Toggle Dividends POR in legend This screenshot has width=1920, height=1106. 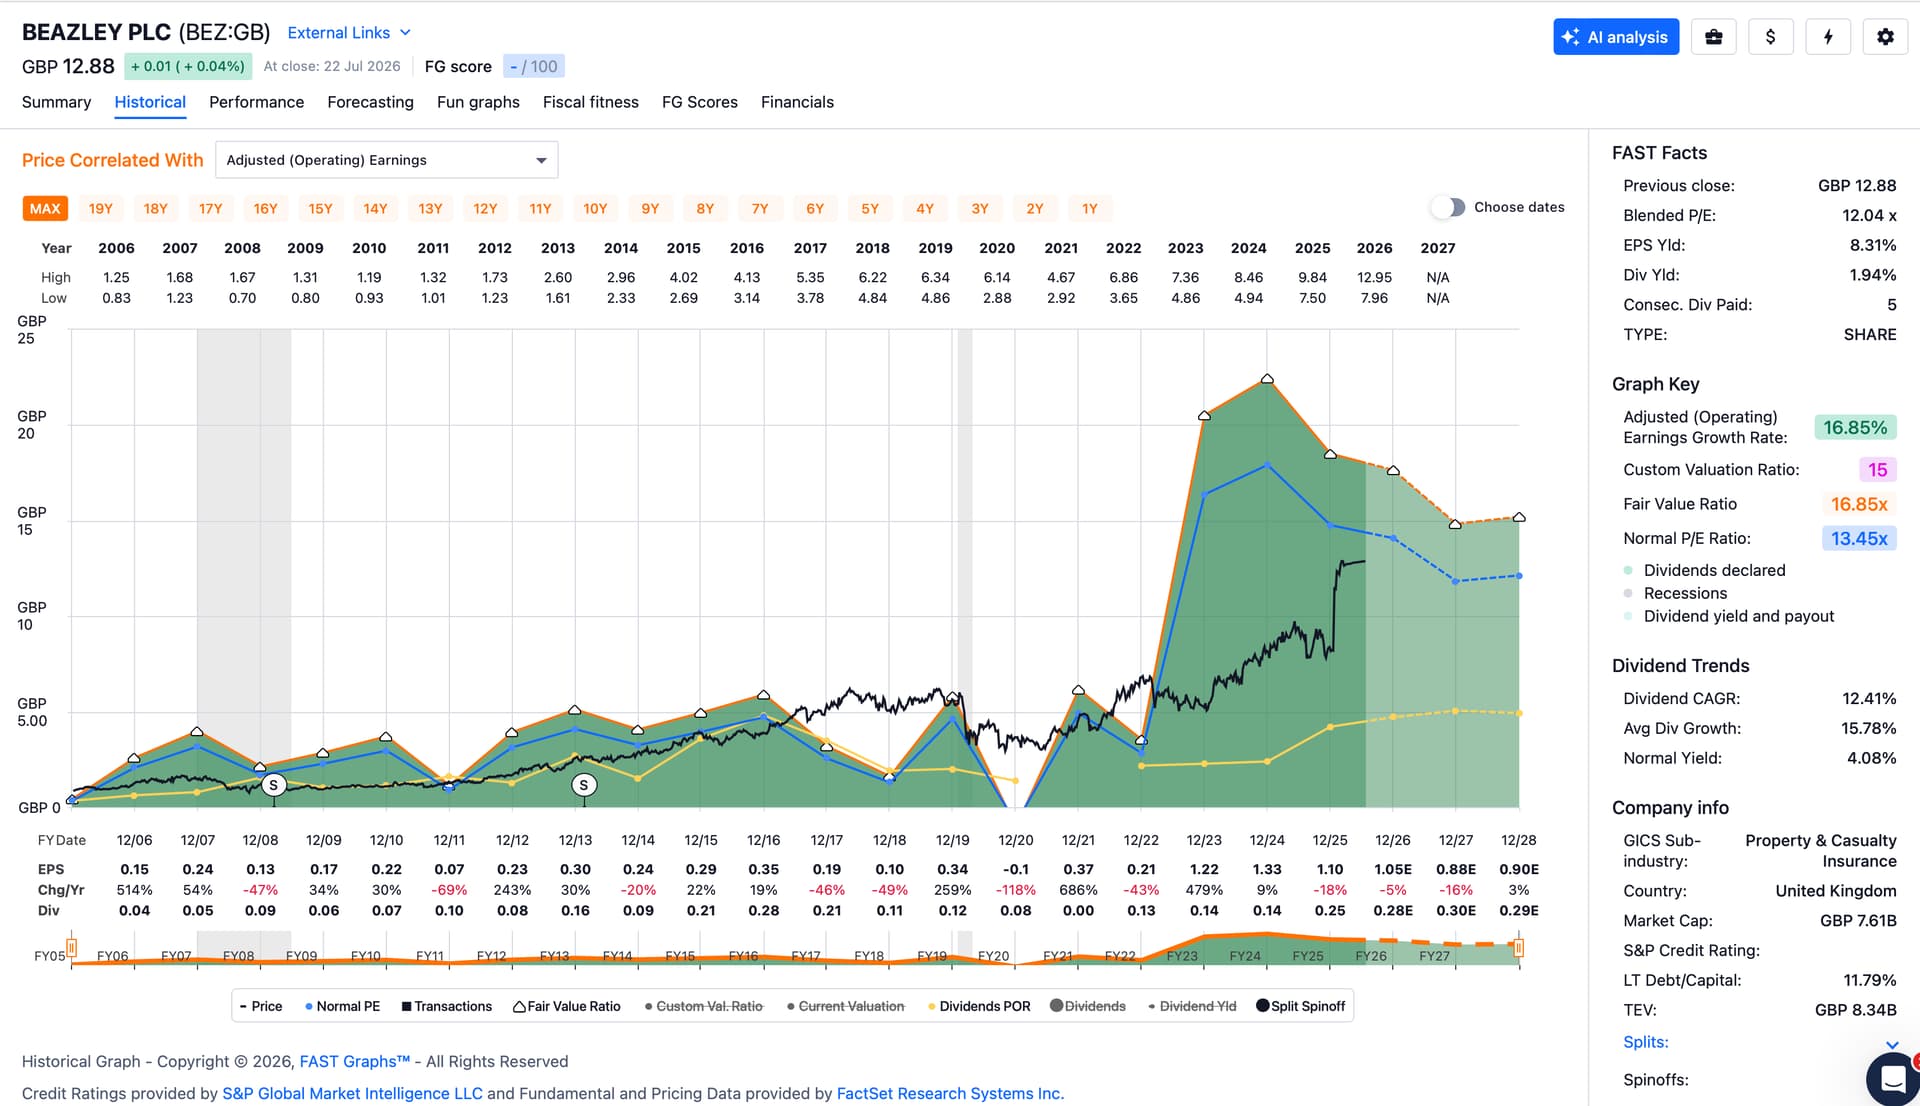pyautogui.click(x=979, y=1006)
